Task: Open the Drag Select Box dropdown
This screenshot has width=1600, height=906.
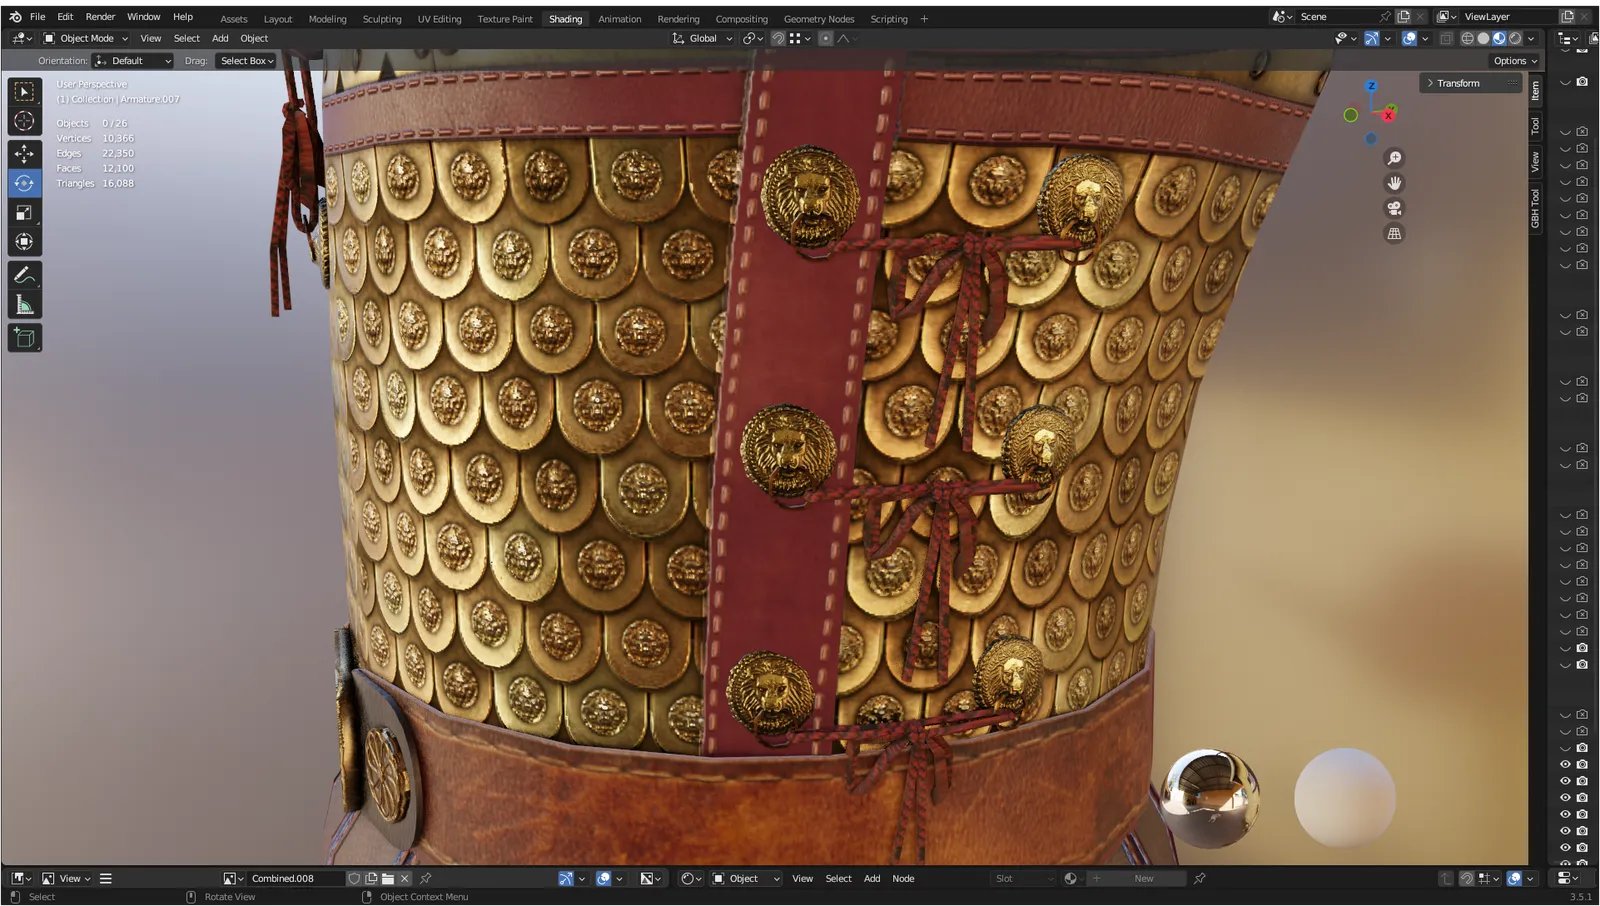Action: click(247, 61)
